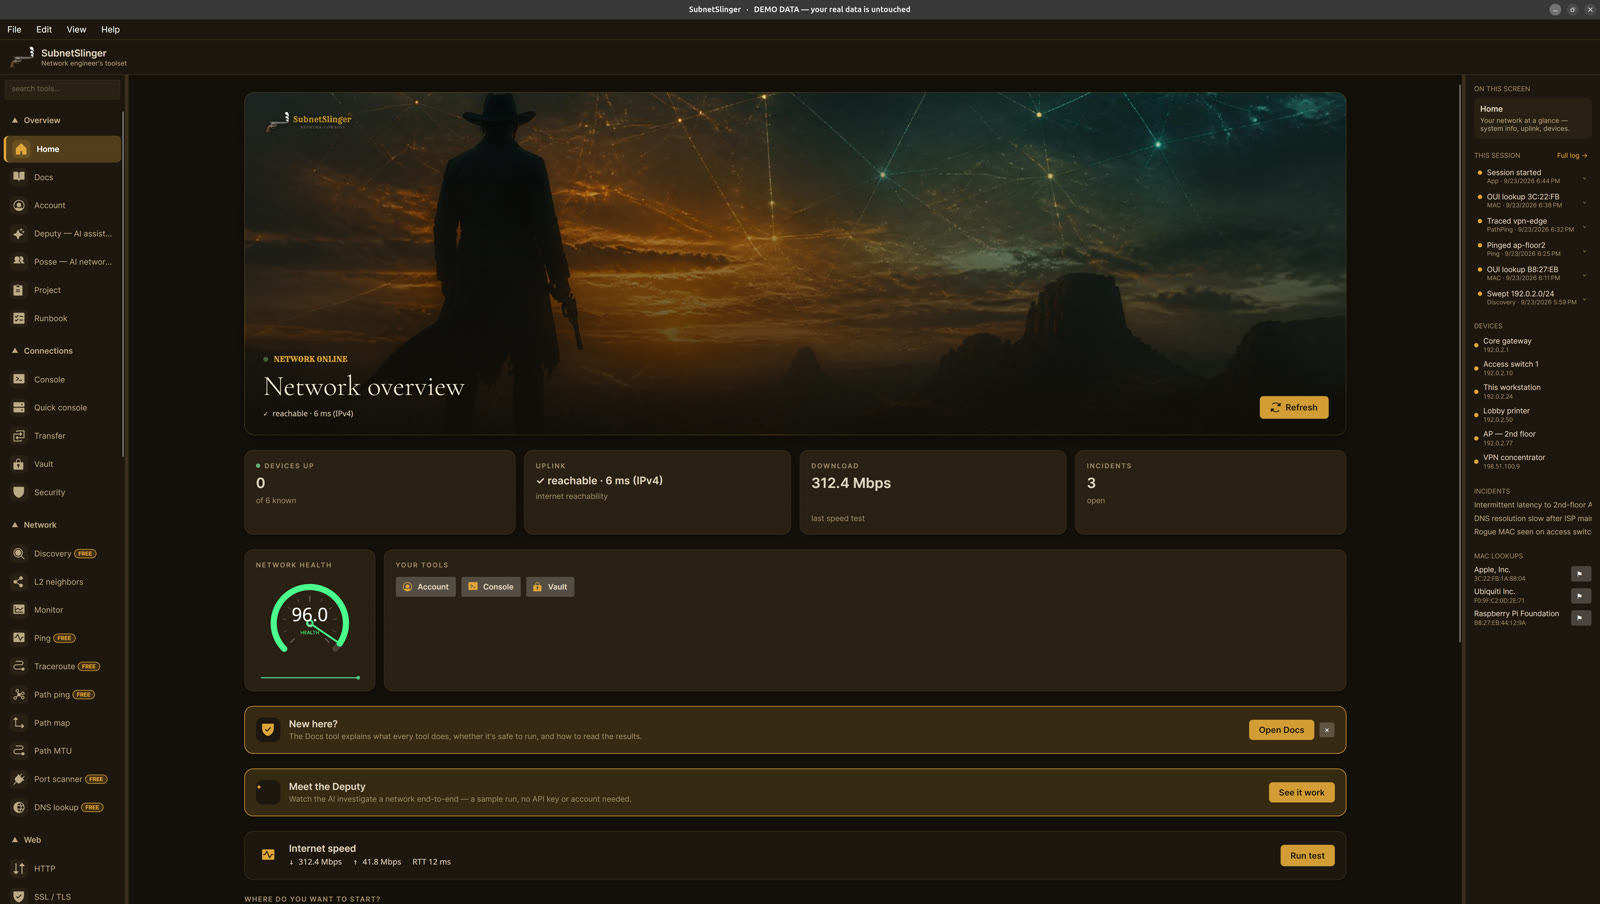Open the Quick console tool
1600x904 pixels.
(62, 407)
